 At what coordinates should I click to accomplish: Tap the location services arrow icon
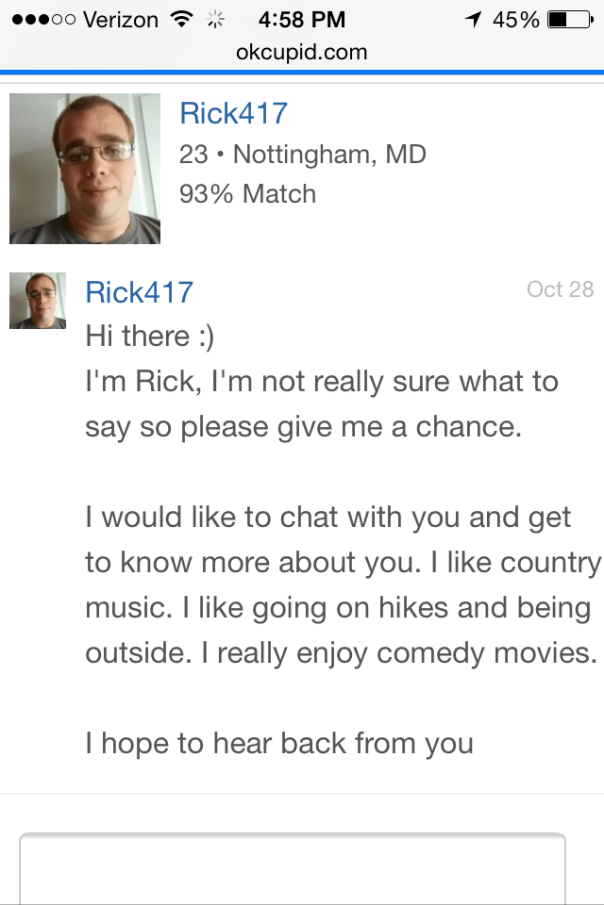pos(471,19)
